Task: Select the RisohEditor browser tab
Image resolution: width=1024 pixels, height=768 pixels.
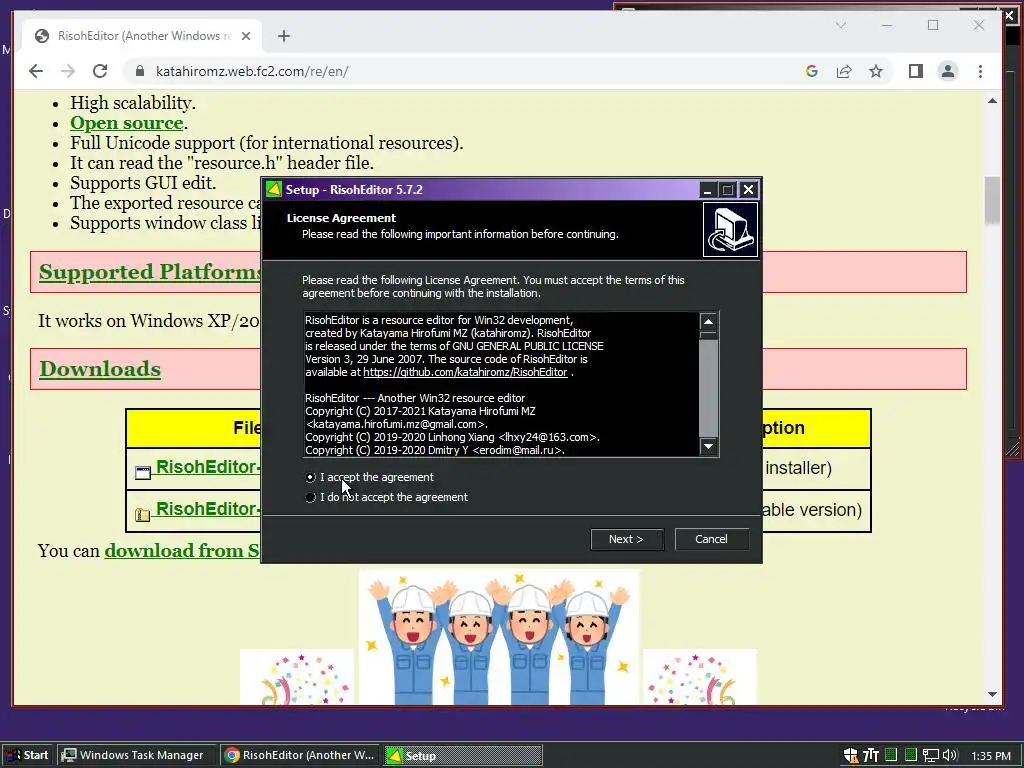Action: tap(143, 36)
